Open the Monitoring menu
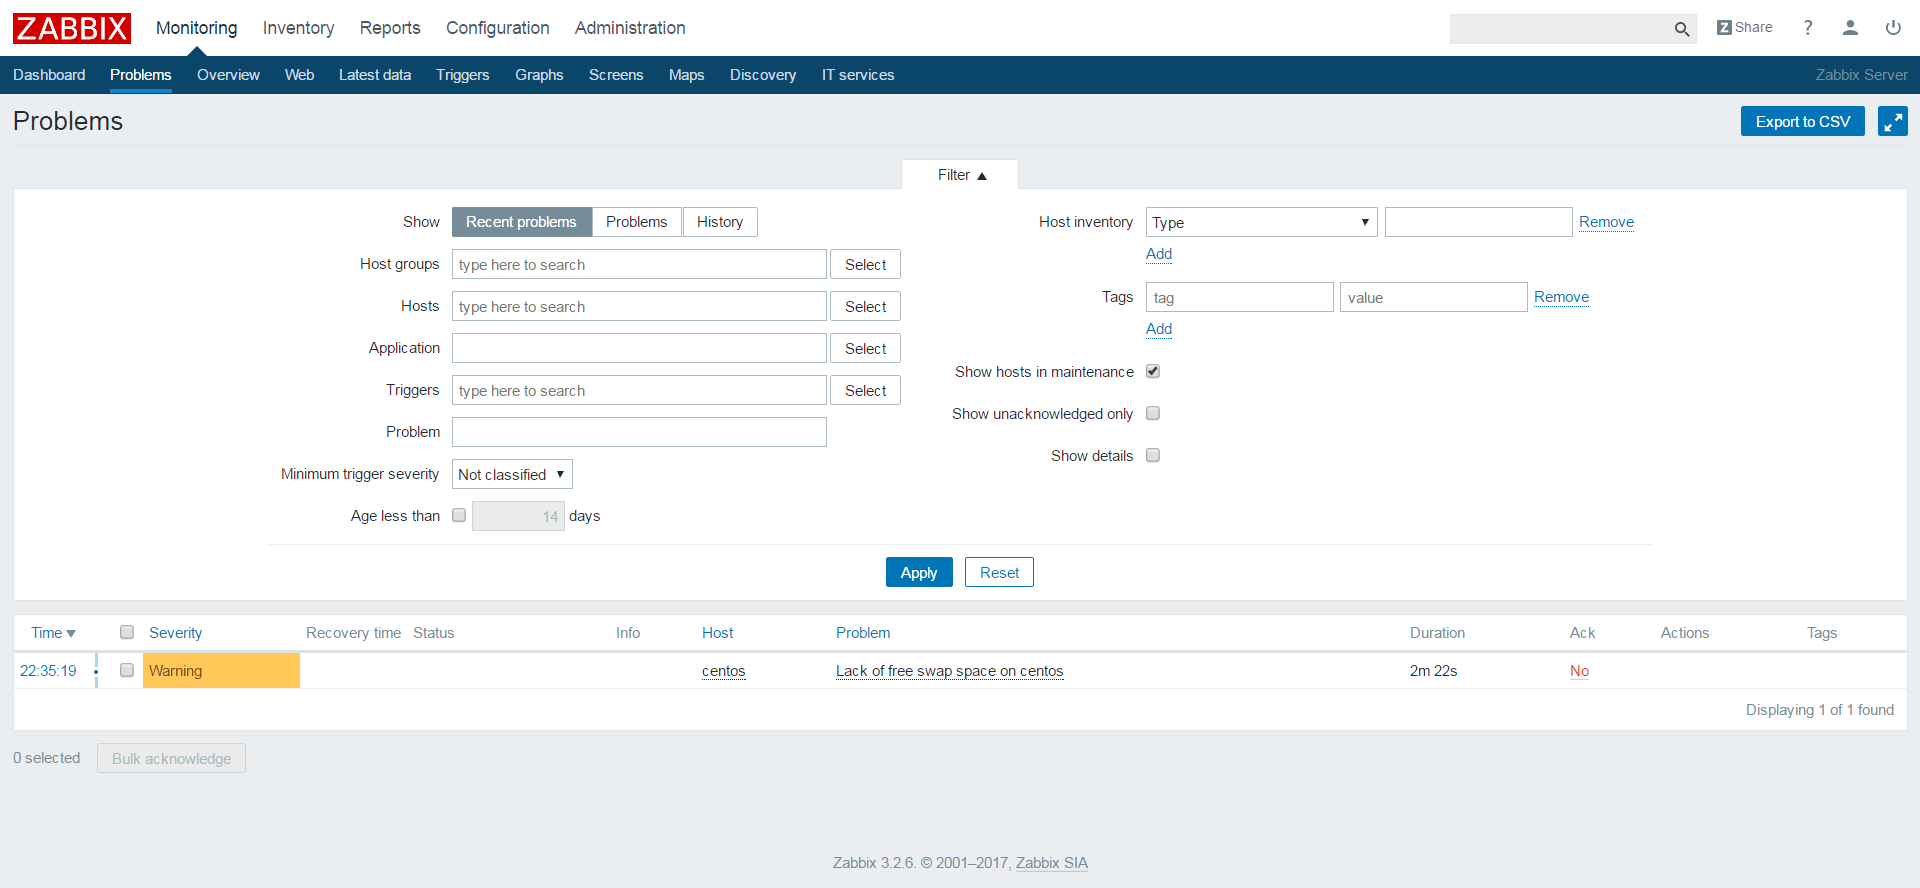The height and width of the screenshot is (888, 1920). (196, 28)
